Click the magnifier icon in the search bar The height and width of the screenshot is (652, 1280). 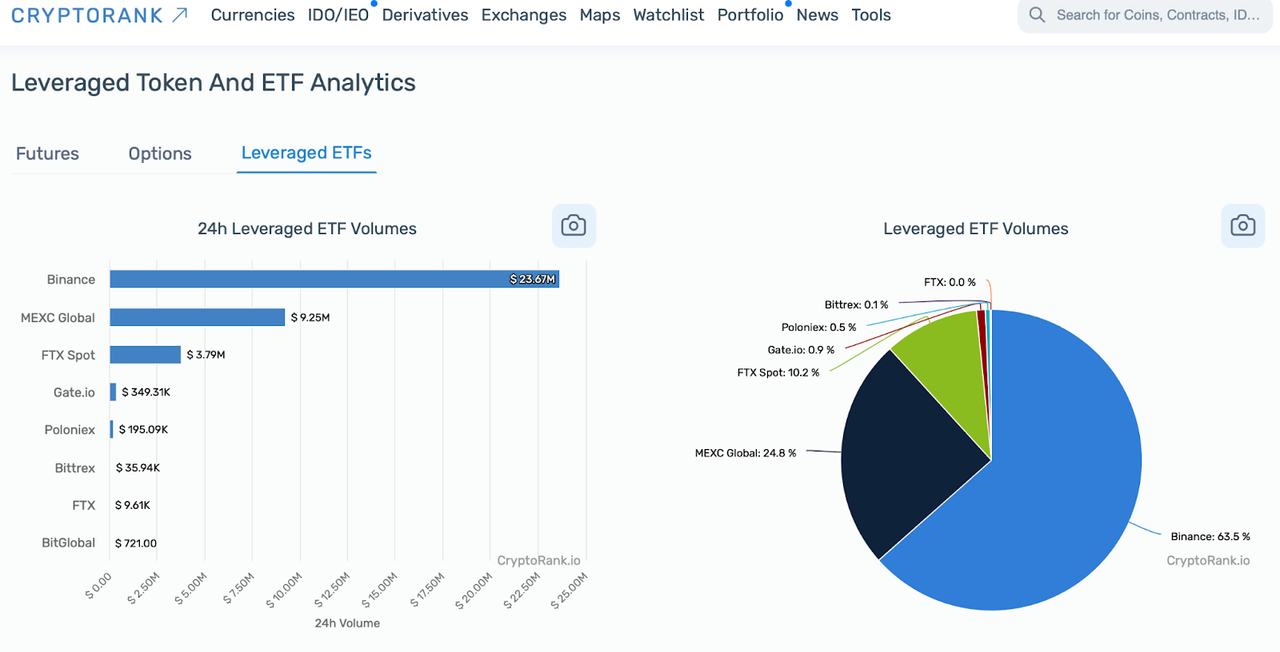pos(1036,14)
